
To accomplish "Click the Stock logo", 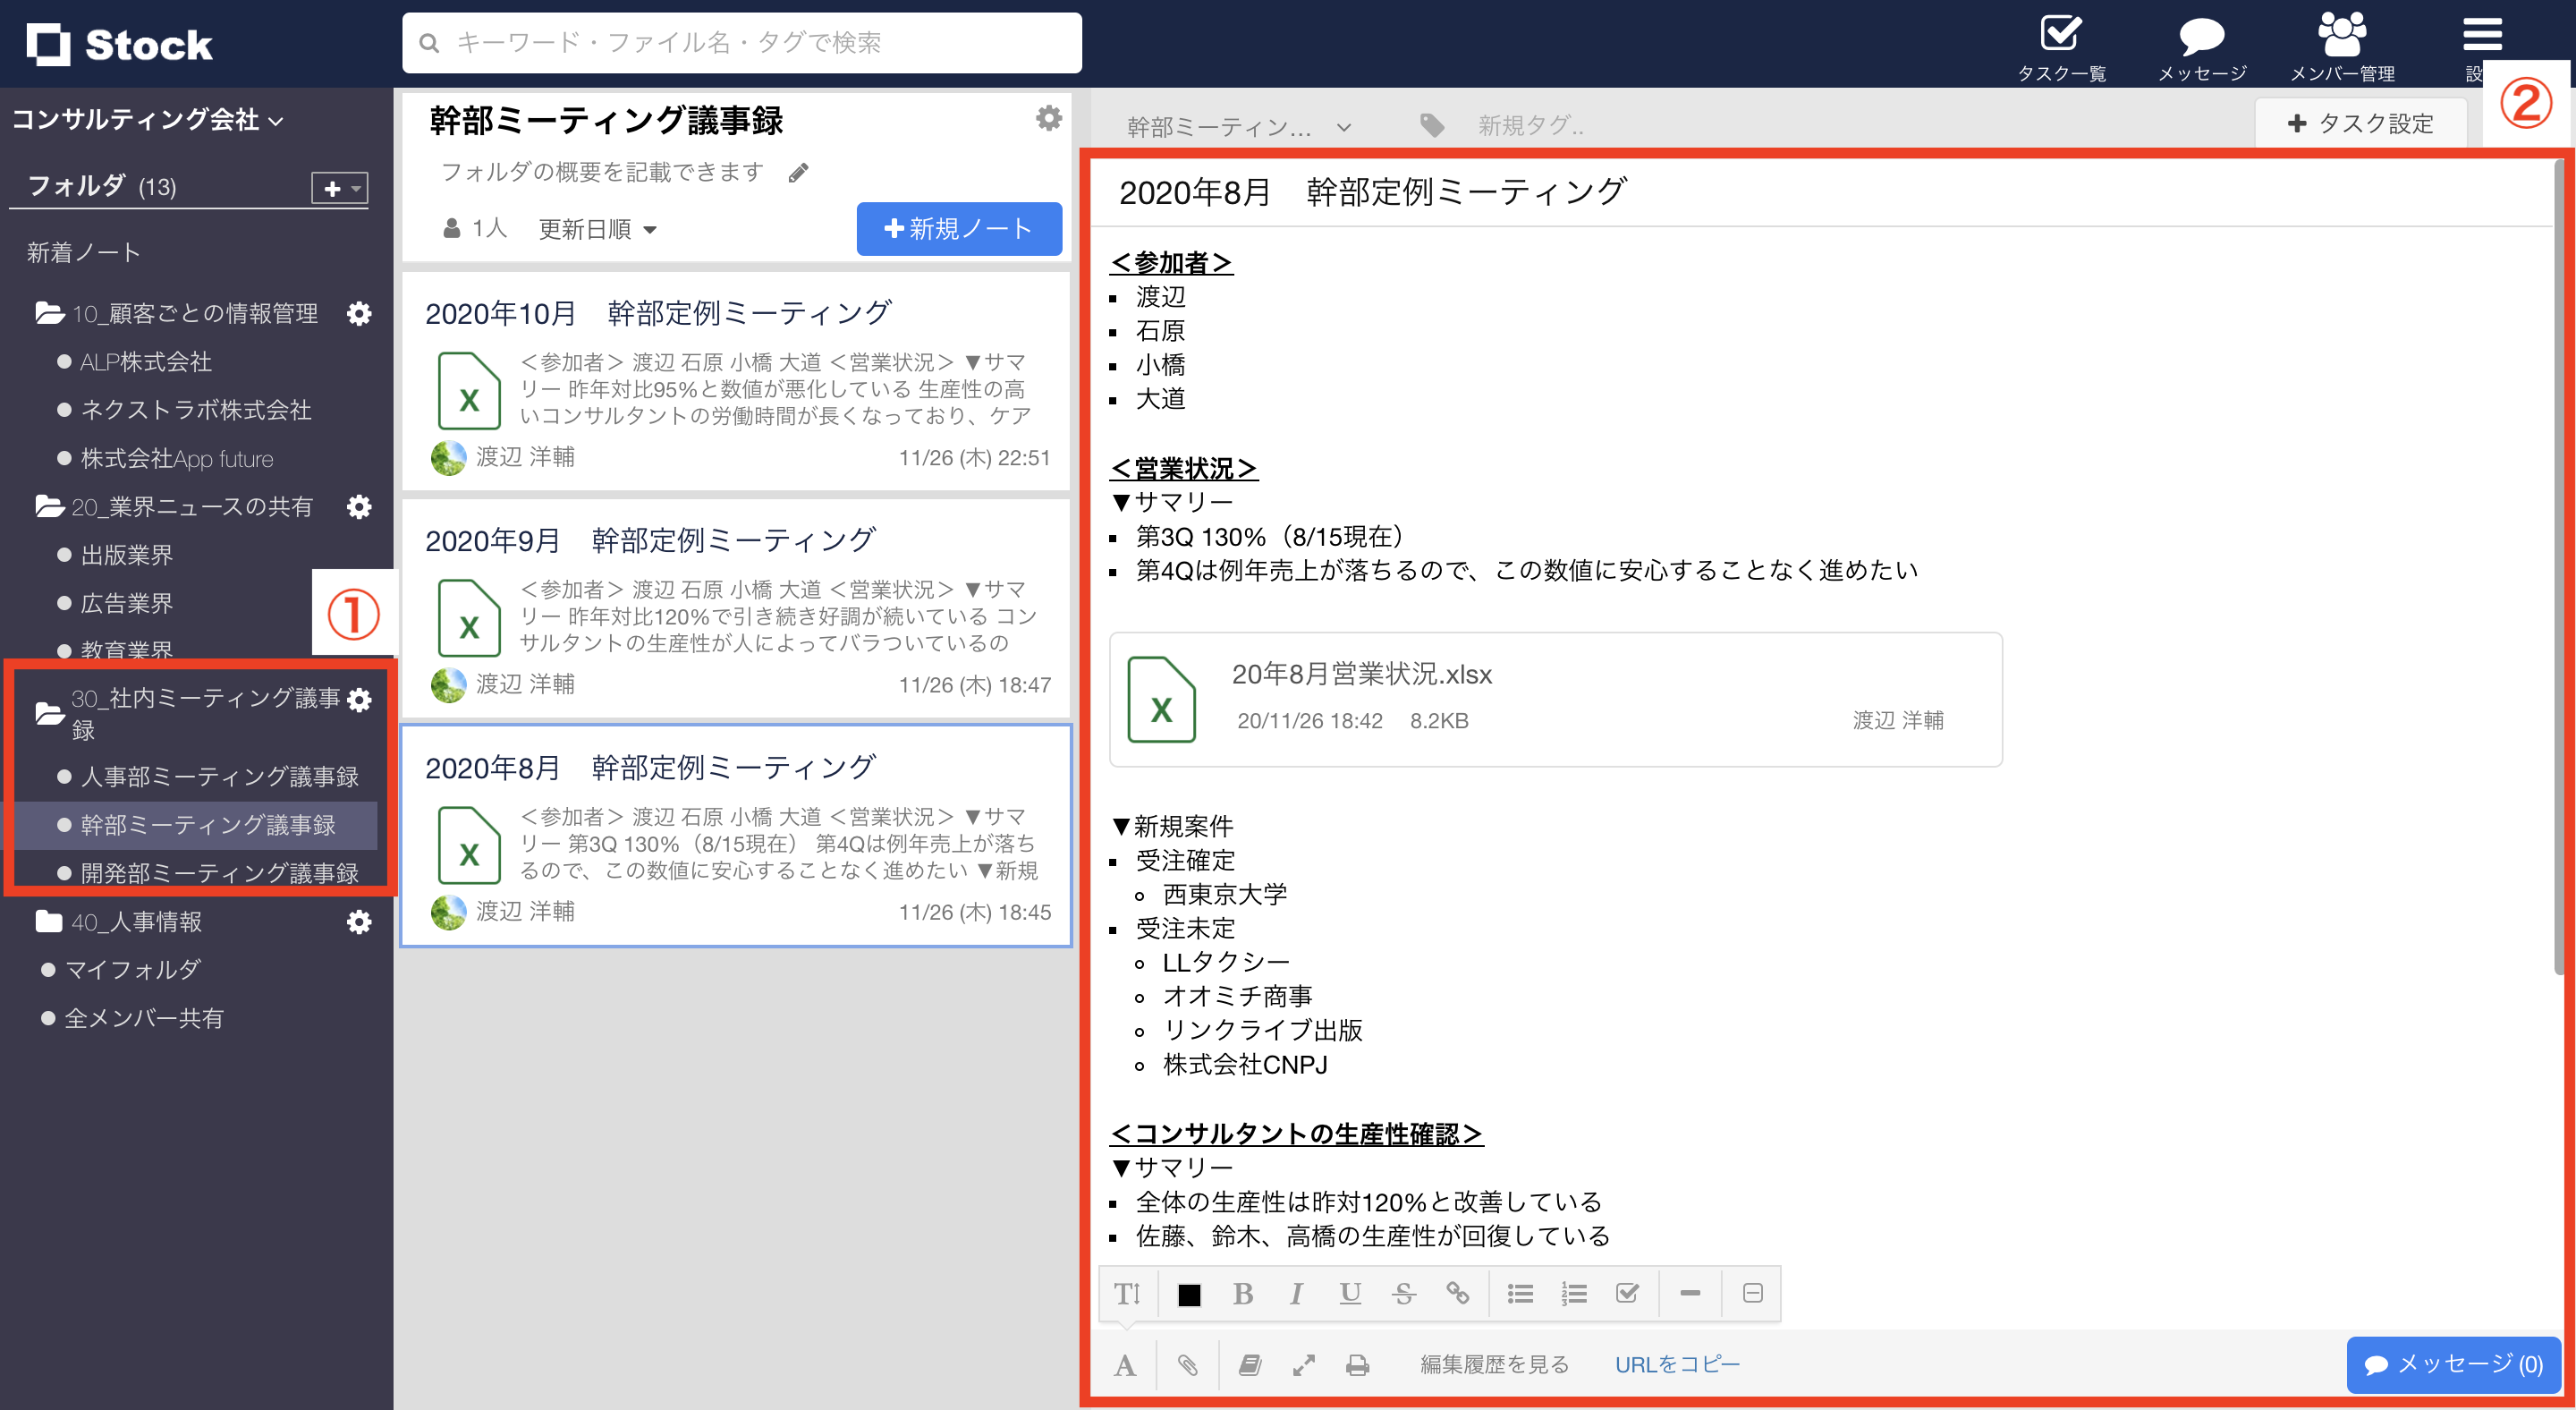I will [119, 44].
